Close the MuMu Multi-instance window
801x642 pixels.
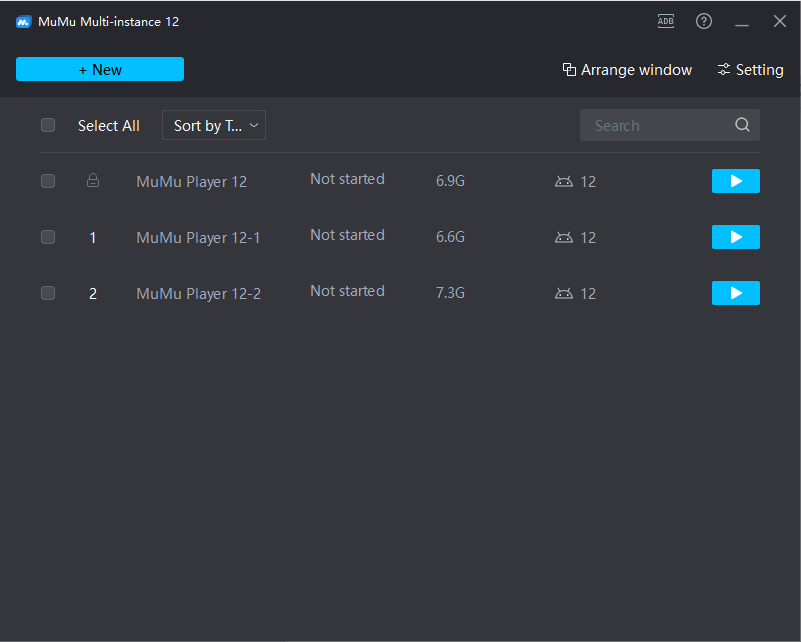(780, 21)
